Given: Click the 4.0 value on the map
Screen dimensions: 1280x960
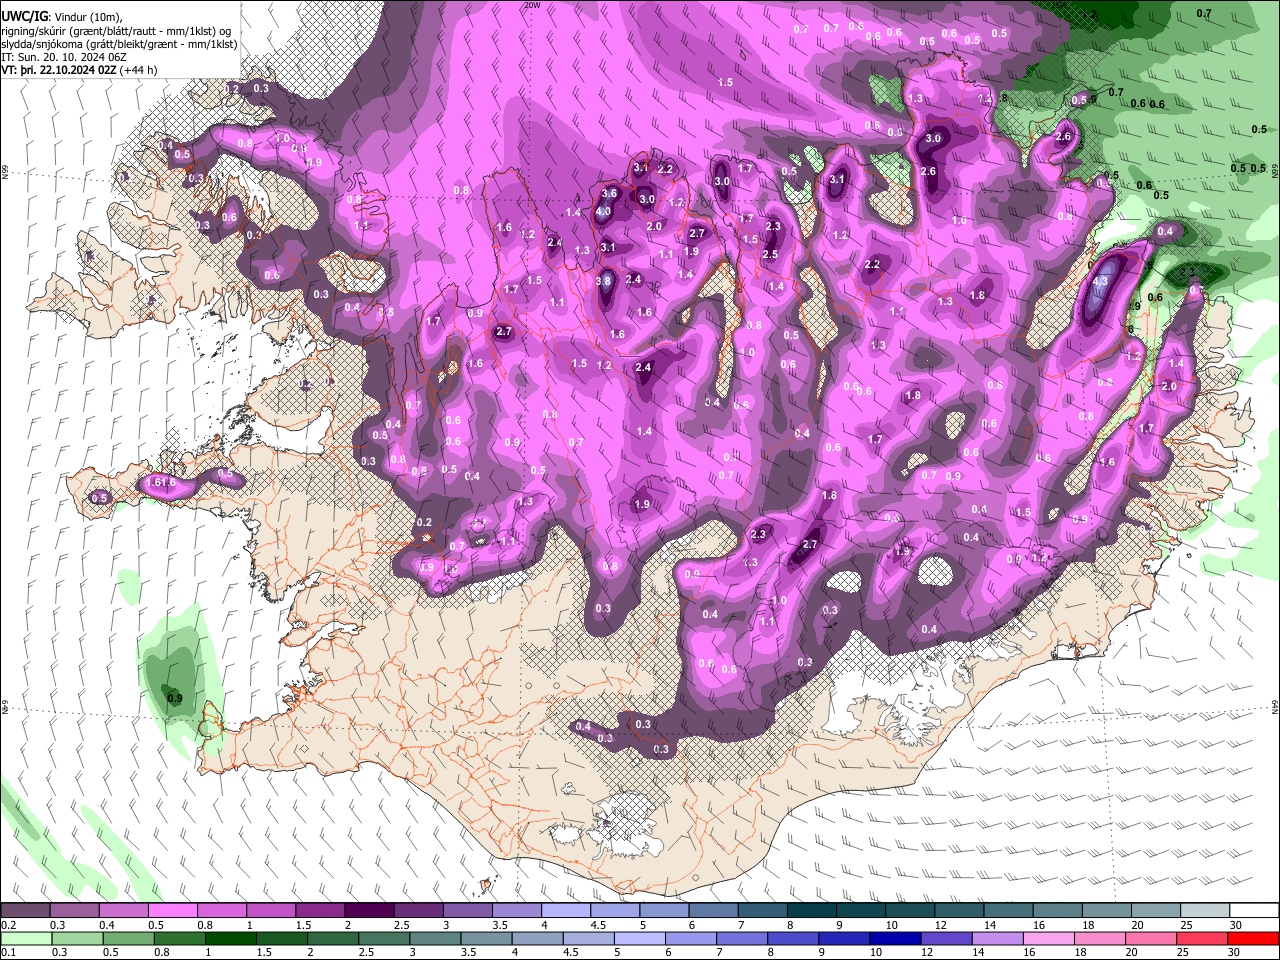Looking at the screenshot, I should click(x=603, y=212).
